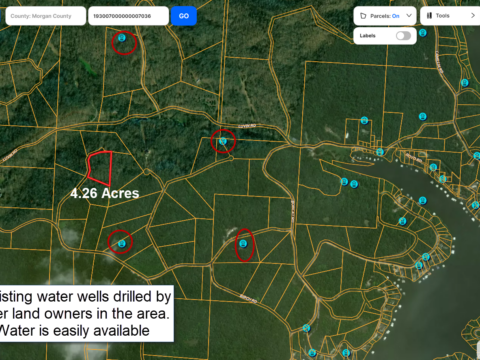The height and width of the screenshot is (360, 480).
Task: Click the well marker inside the red oval
Action: tap(243, 244)
